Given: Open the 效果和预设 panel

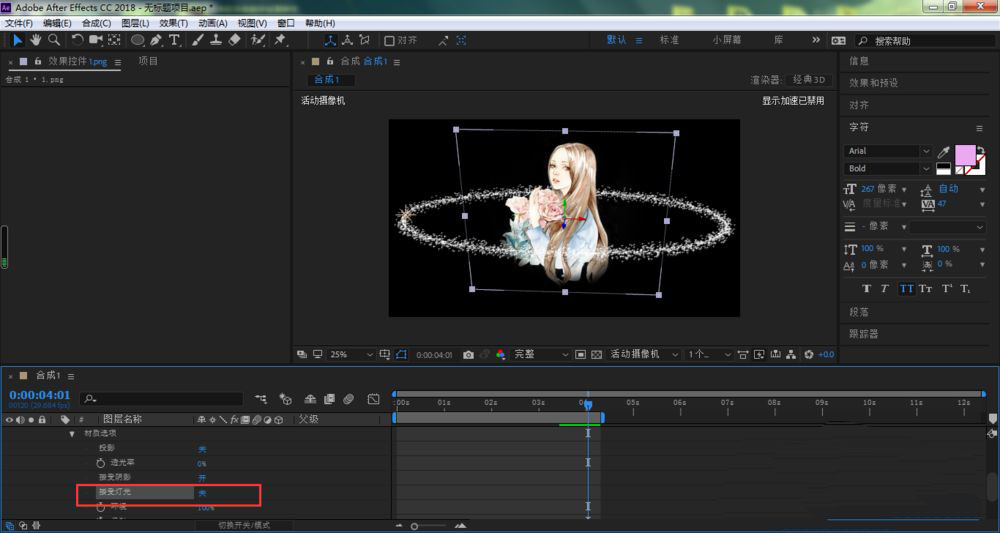Looking at the screenshot, I should click(873, 83).
